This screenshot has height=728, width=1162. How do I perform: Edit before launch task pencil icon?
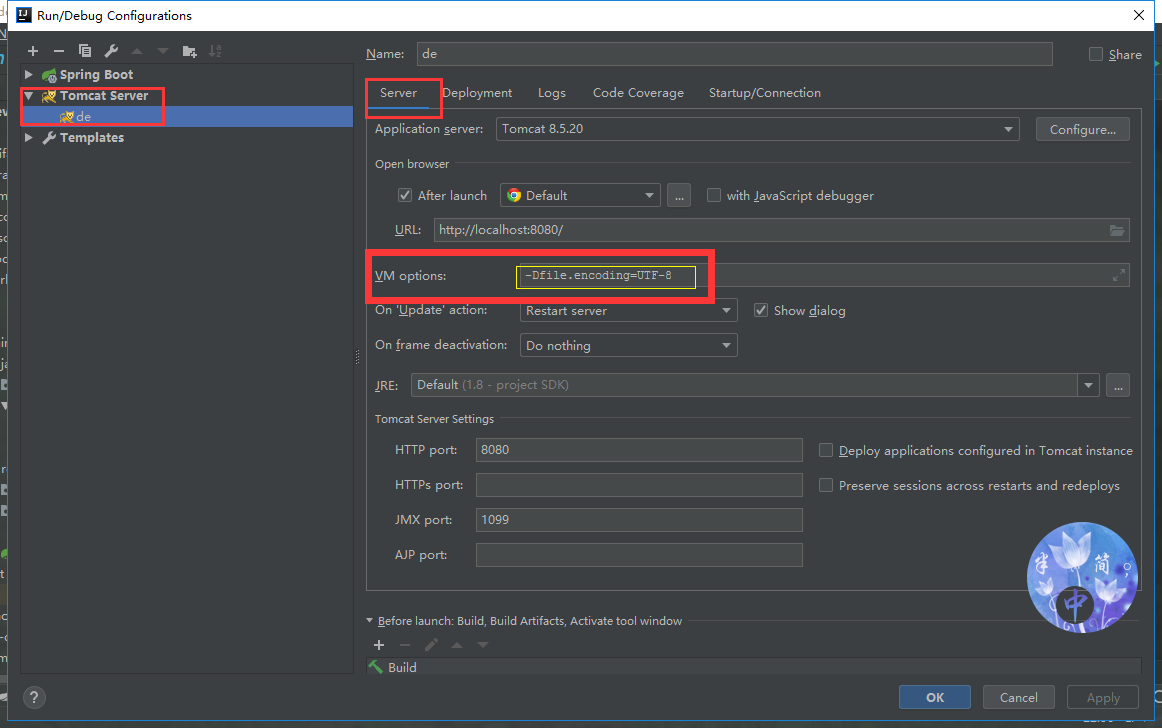[431, 645]
